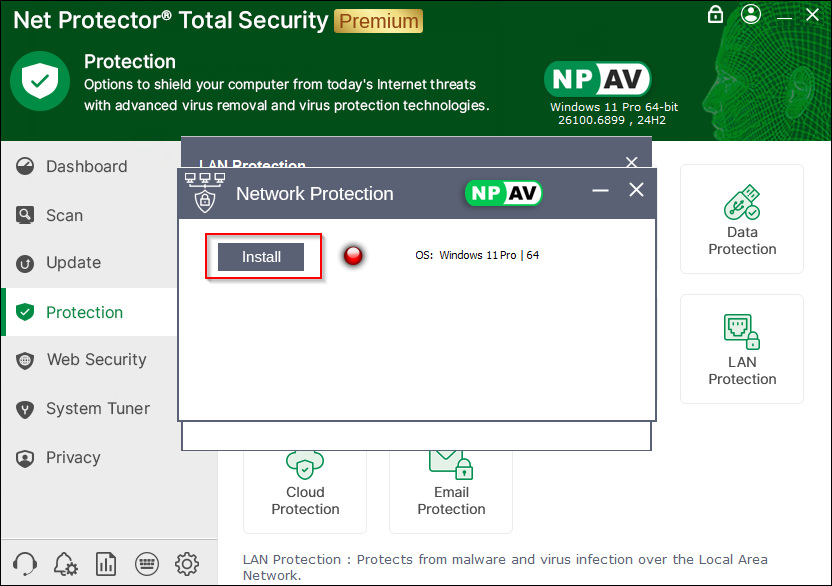
Task: Select Scan from the sidebar
Action: (64, 215)
